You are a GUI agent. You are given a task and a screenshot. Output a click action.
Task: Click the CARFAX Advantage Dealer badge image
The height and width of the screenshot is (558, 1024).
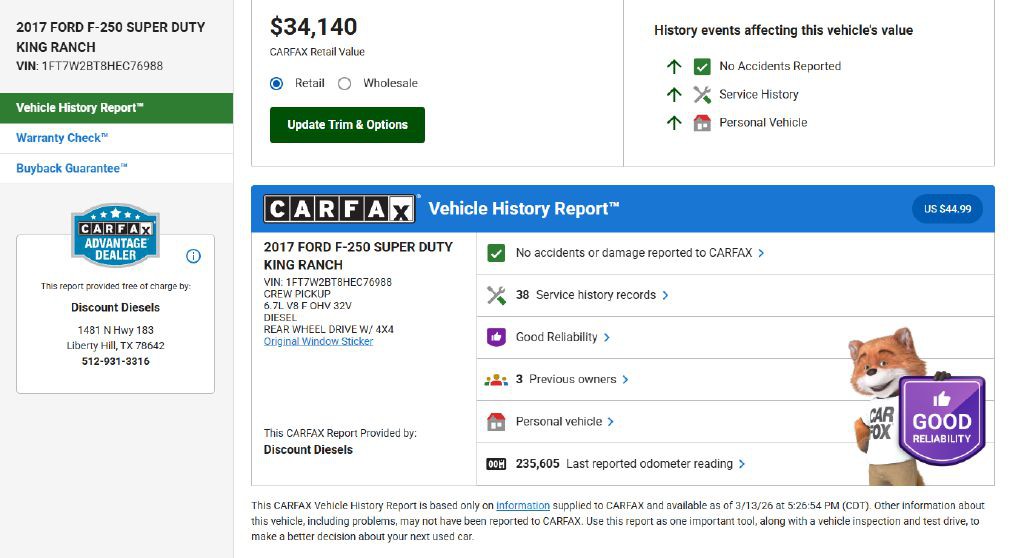[x=115, y=235]
